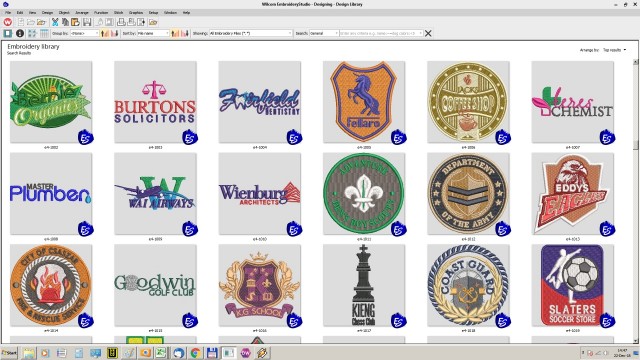The image size is (640, 360).
Task: Open the Excel icon on the taskbar
Action: [x=161, y=353]
